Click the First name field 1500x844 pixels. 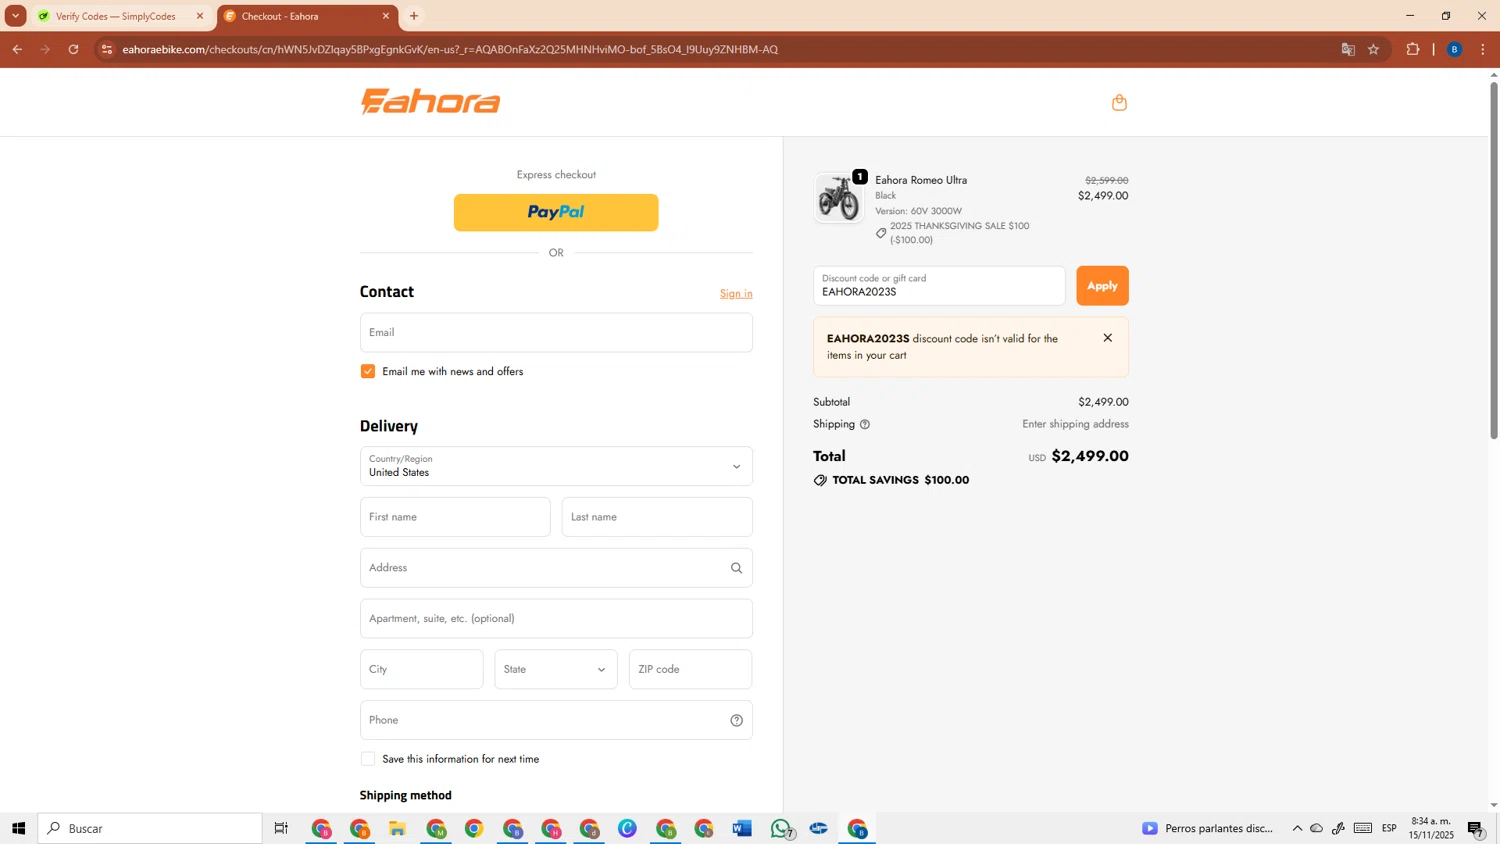[x=455, y=517]
